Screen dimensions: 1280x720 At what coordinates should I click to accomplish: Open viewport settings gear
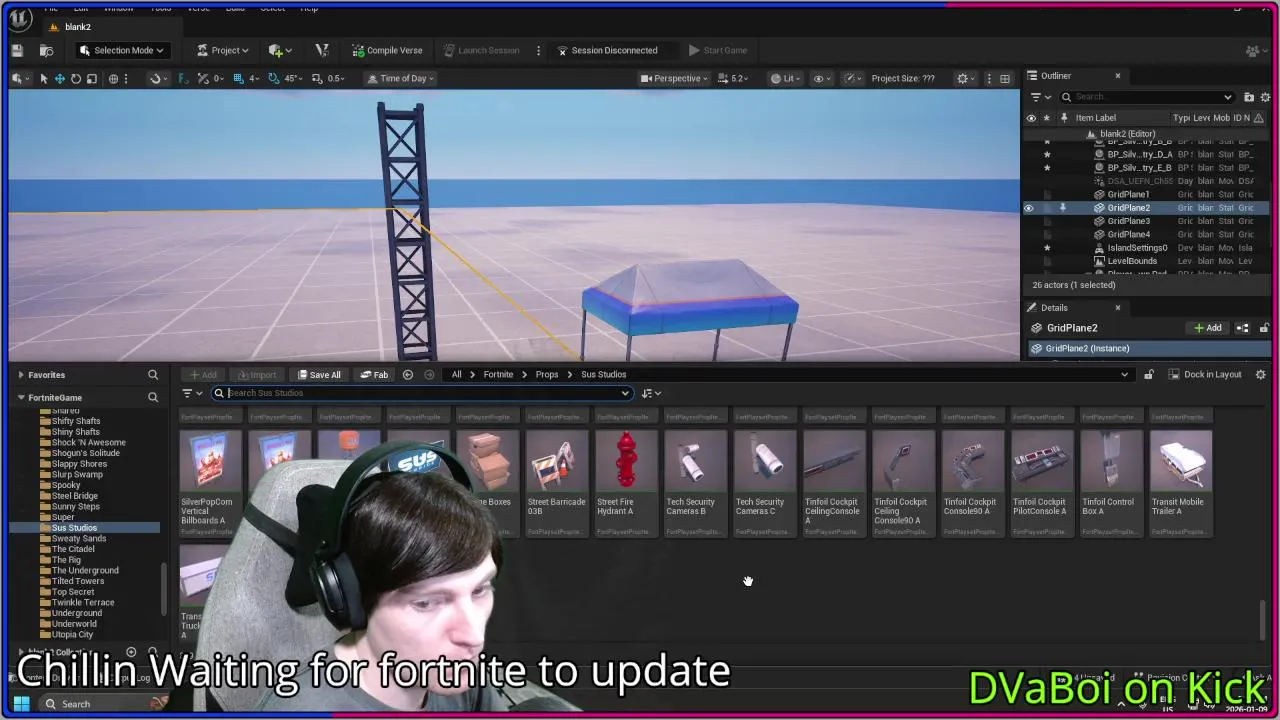[x=964, y=78]
